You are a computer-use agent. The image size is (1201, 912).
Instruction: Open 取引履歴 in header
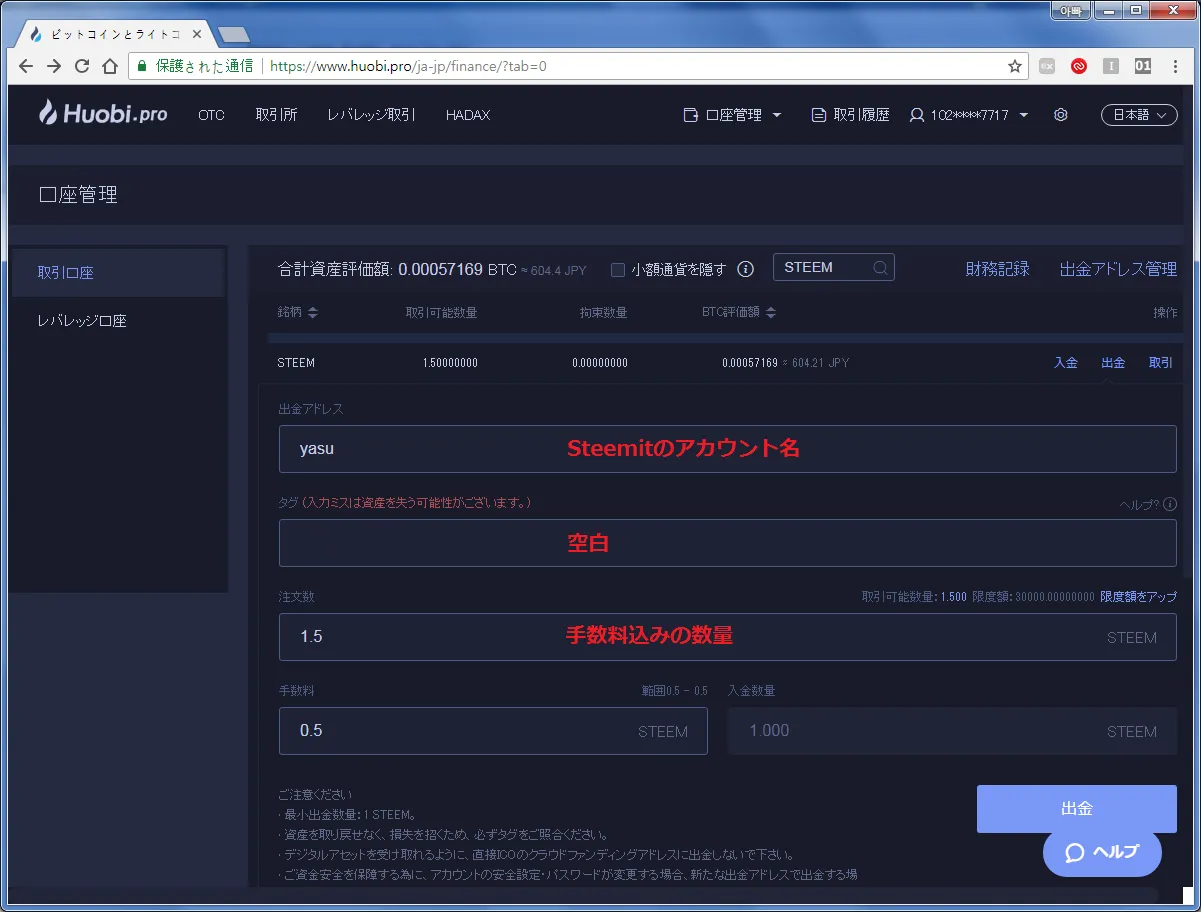coord(850,115)
